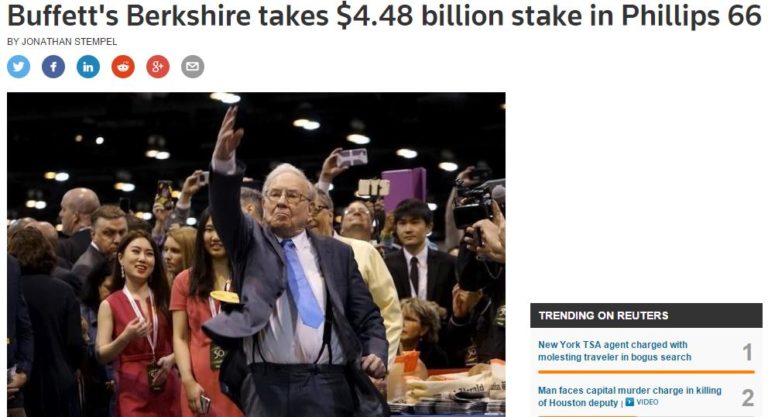Image resolution: width=768 pixels, height=417 pixels.
Task: Share article on LinkedIn icon
Action: 88,67
